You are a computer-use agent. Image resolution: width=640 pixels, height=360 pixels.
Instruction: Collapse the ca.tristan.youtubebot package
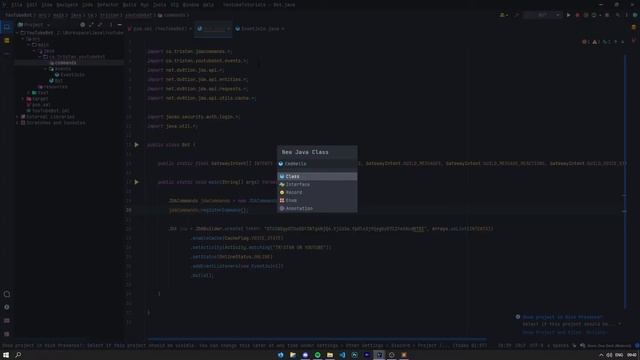tap(40, 57)
